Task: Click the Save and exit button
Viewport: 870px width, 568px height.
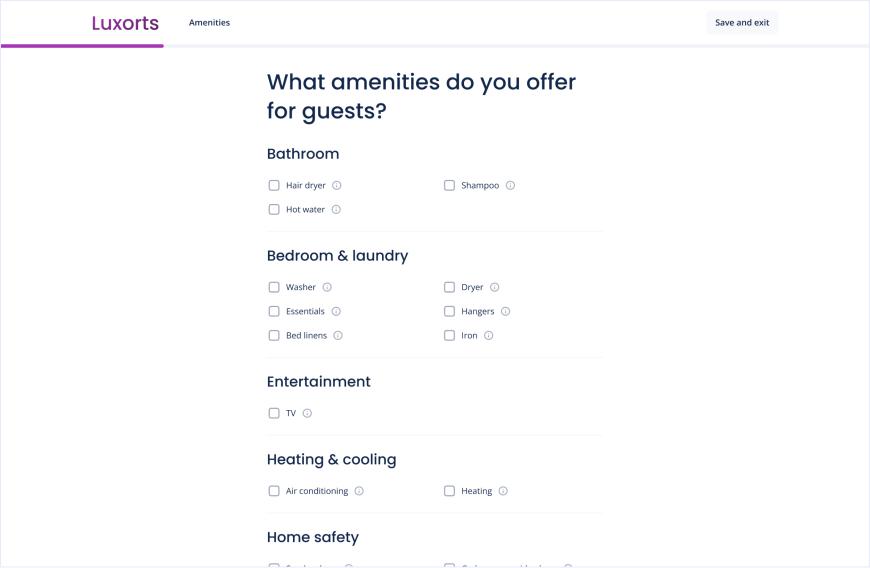Action: (x=742, y=23)
